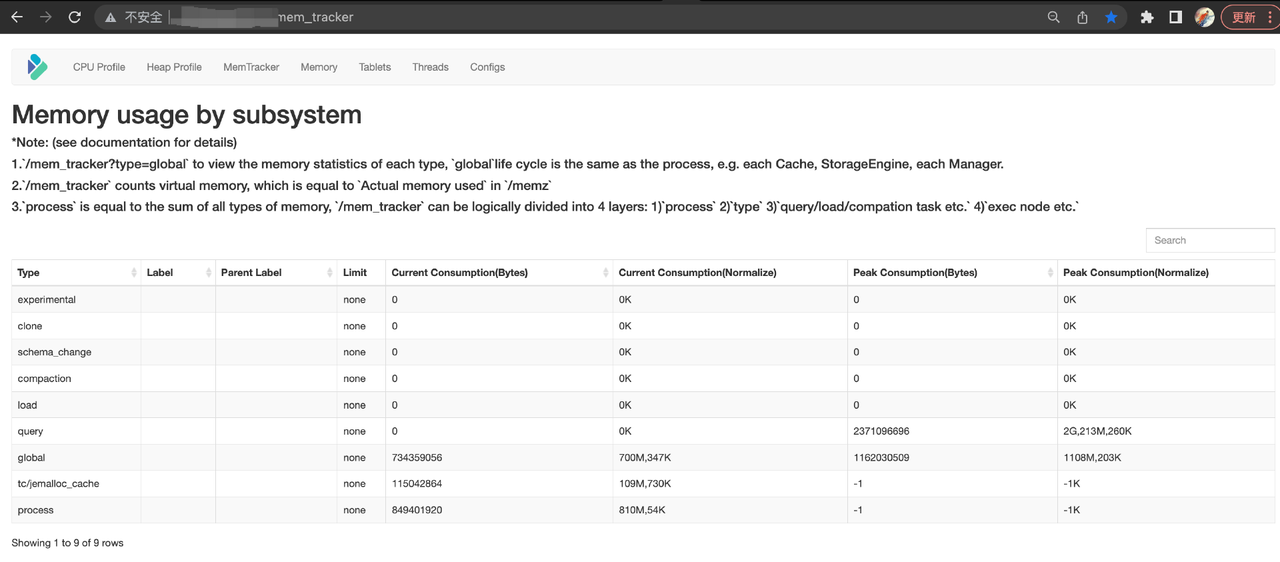This screenshot has width=1280, height=562.
Task: Toggle the browser side panel icon
Action: 1175,17
